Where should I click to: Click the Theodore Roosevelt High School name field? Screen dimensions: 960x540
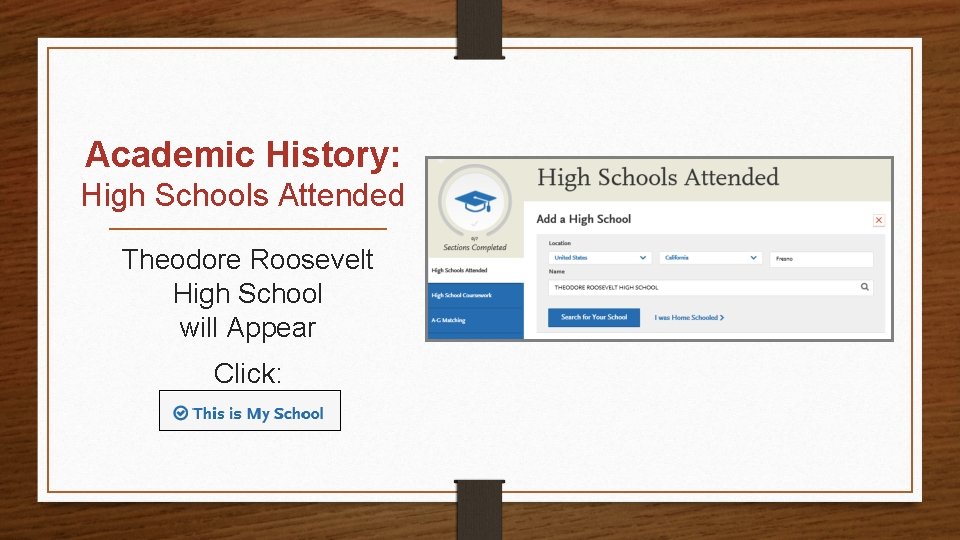tap(710, 287)
